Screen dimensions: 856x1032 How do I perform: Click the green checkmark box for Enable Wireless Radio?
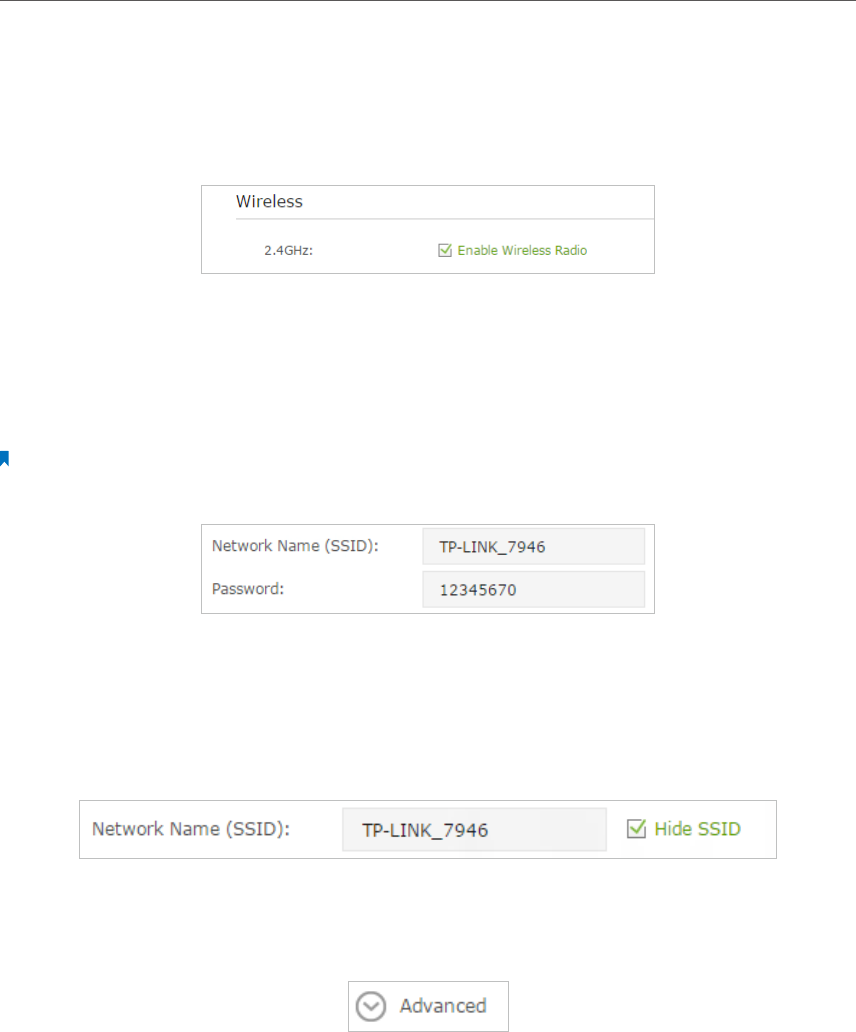coord(445,250)
